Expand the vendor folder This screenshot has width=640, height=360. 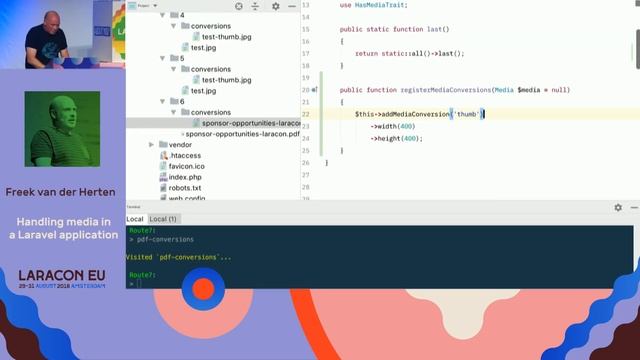pos(151,144)
